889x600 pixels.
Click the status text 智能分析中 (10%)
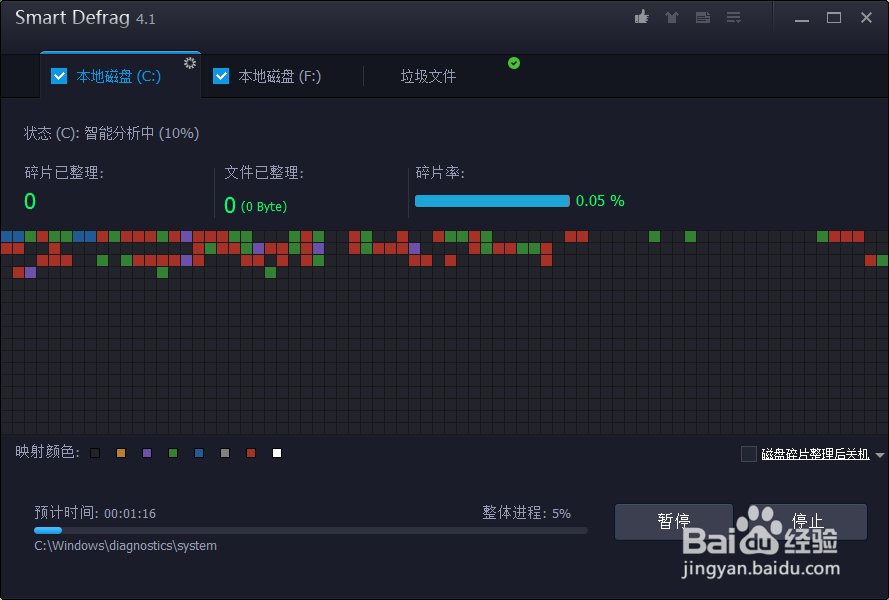click(x=142, y=133)
